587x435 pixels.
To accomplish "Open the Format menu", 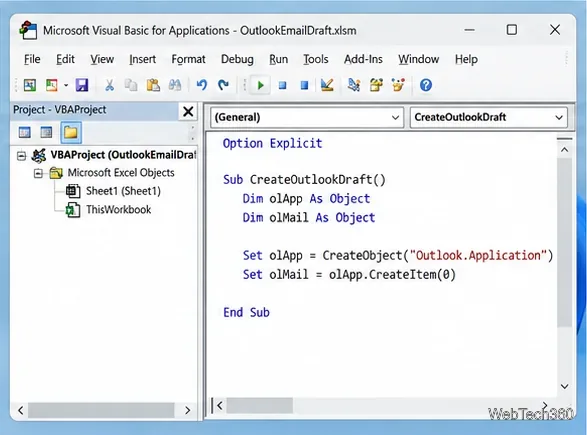I will pos(188,59).
